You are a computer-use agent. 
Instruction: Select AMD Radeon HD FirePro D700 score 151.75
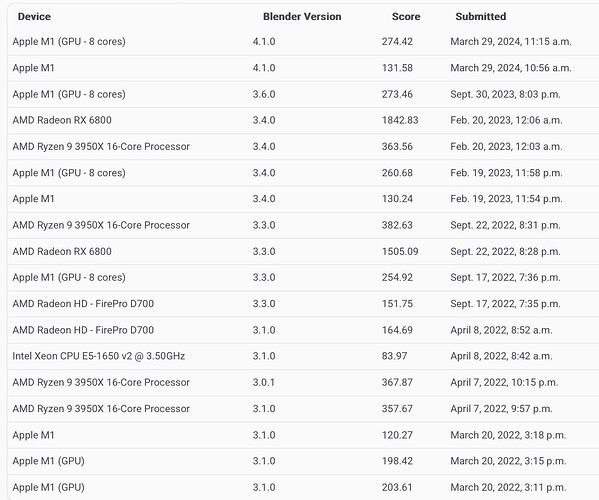point(303,304)
